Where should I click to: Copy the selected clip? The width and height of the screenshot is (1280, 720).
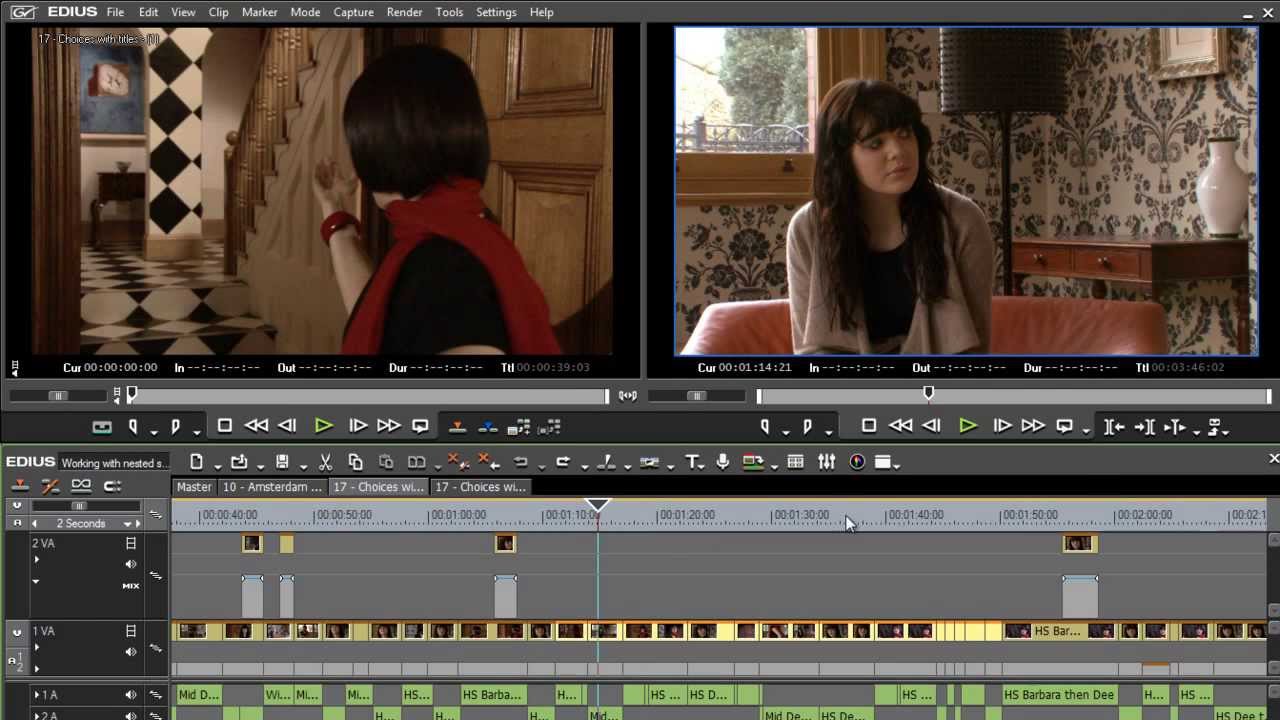pos(355,462)
